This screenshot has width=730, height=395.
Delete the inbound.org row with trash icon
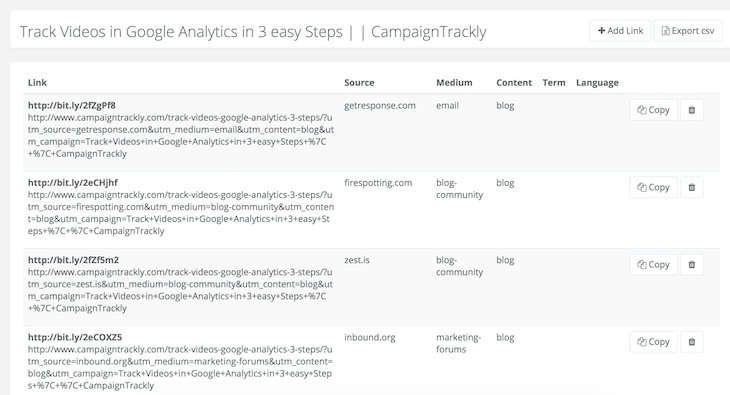692,342
